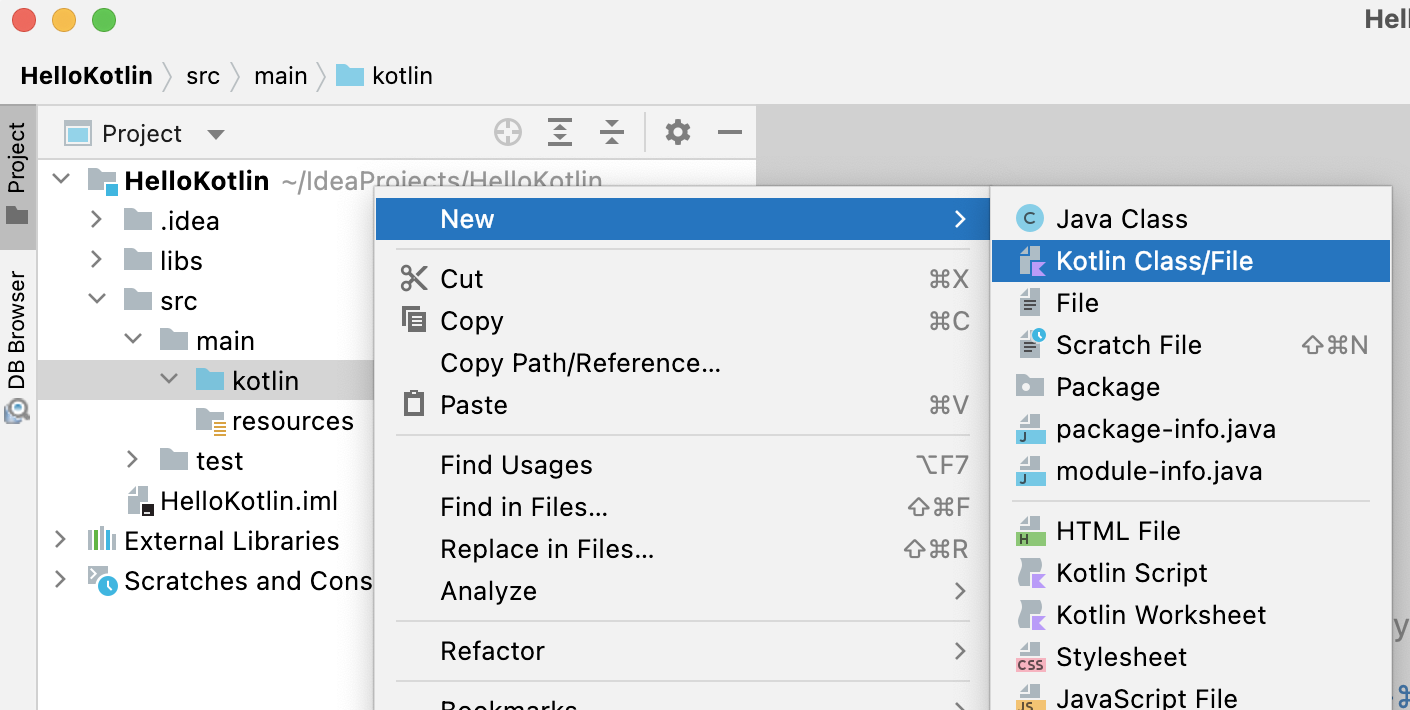Expand Scratches and Consoles node

point(60,580)
